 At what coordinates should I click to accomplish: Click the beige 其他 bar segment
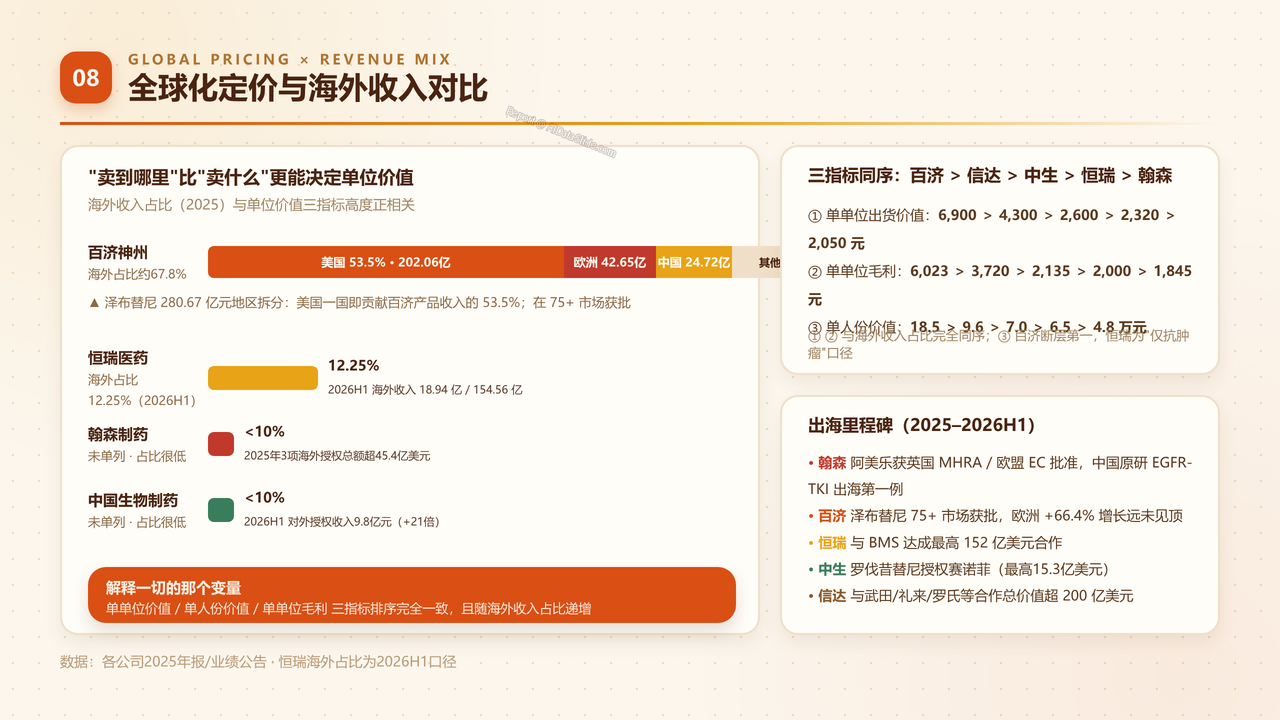pos(758,262)
